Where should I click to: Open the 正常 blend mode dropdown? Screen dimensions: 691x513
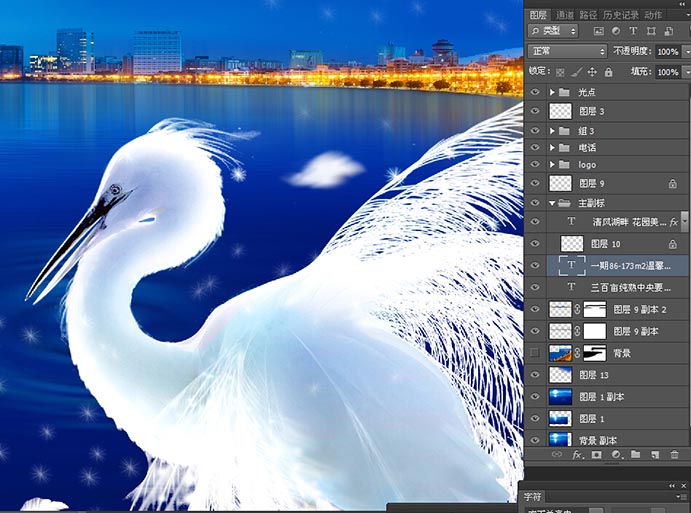pyautogui.click(x=568, y=51)
